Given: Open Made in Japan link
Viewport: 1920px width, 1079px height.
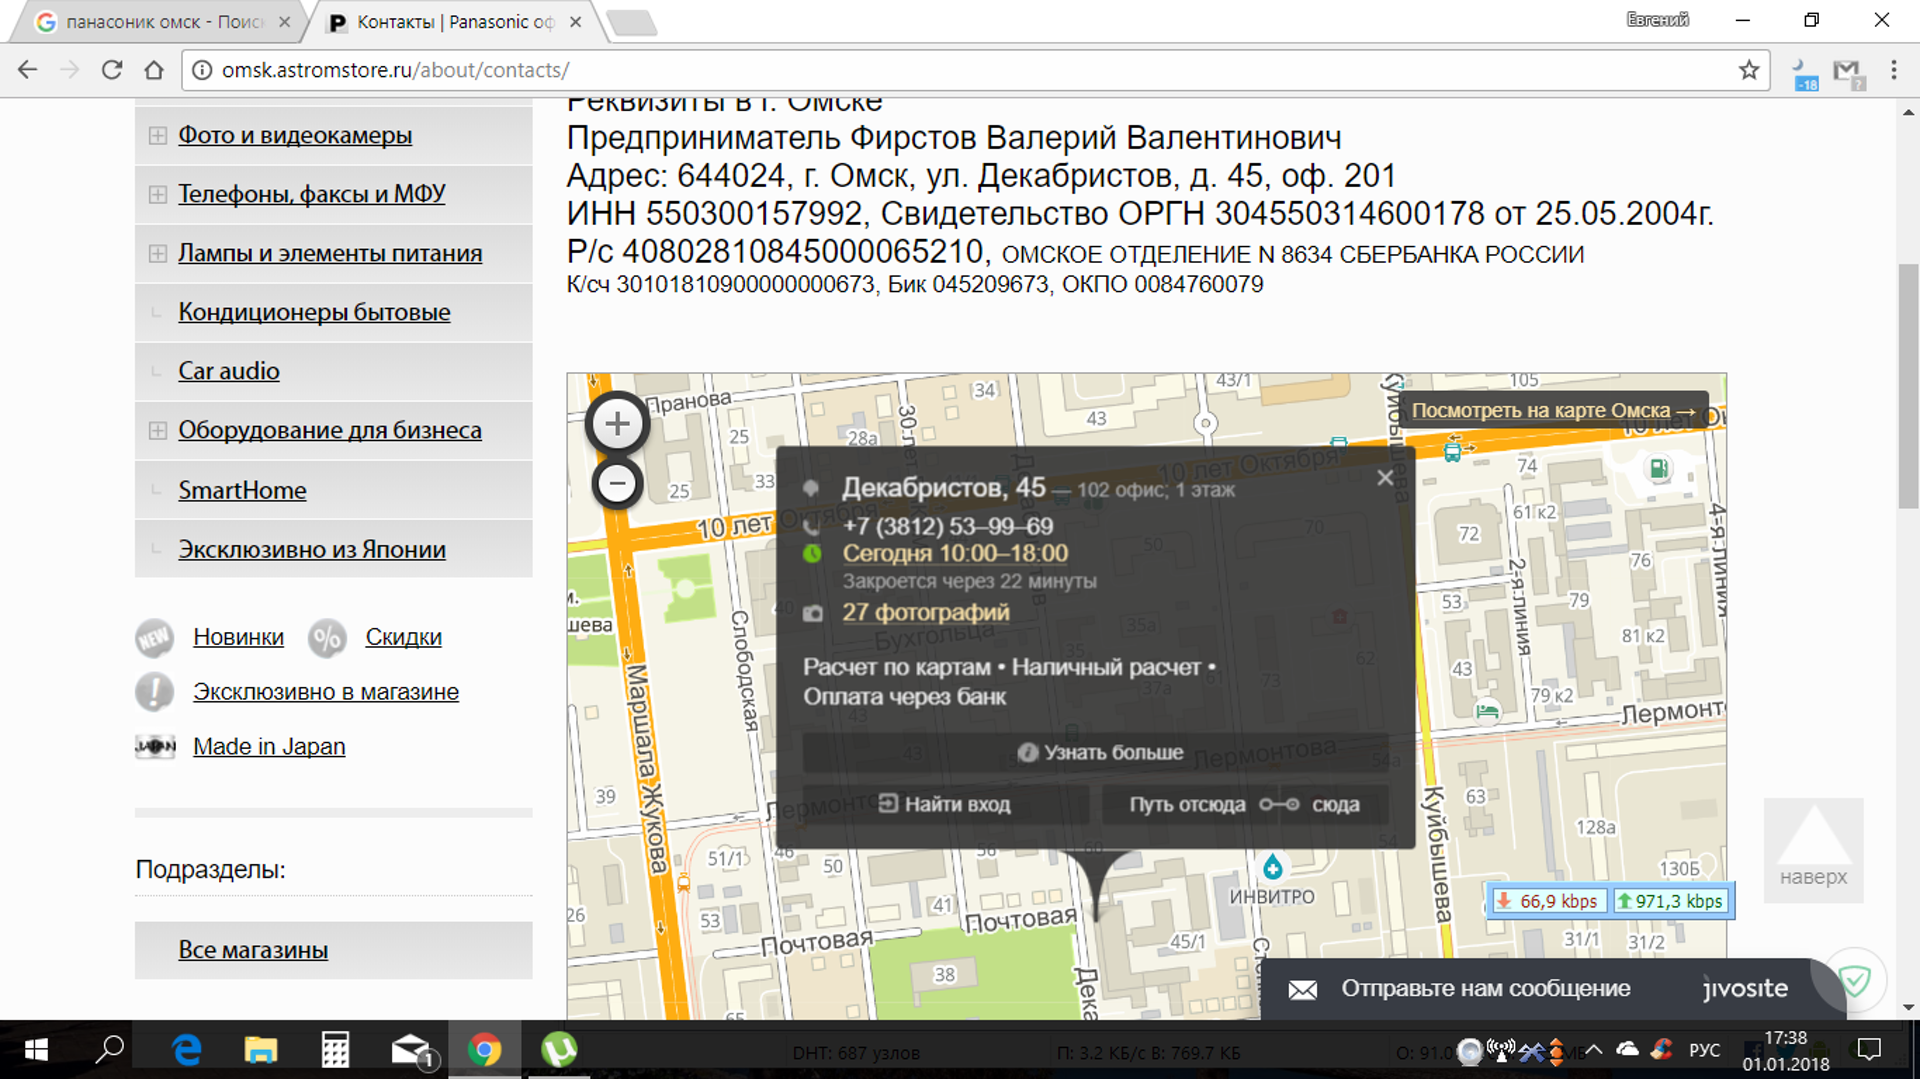Looking at the screenshot, I should [269, 747].
